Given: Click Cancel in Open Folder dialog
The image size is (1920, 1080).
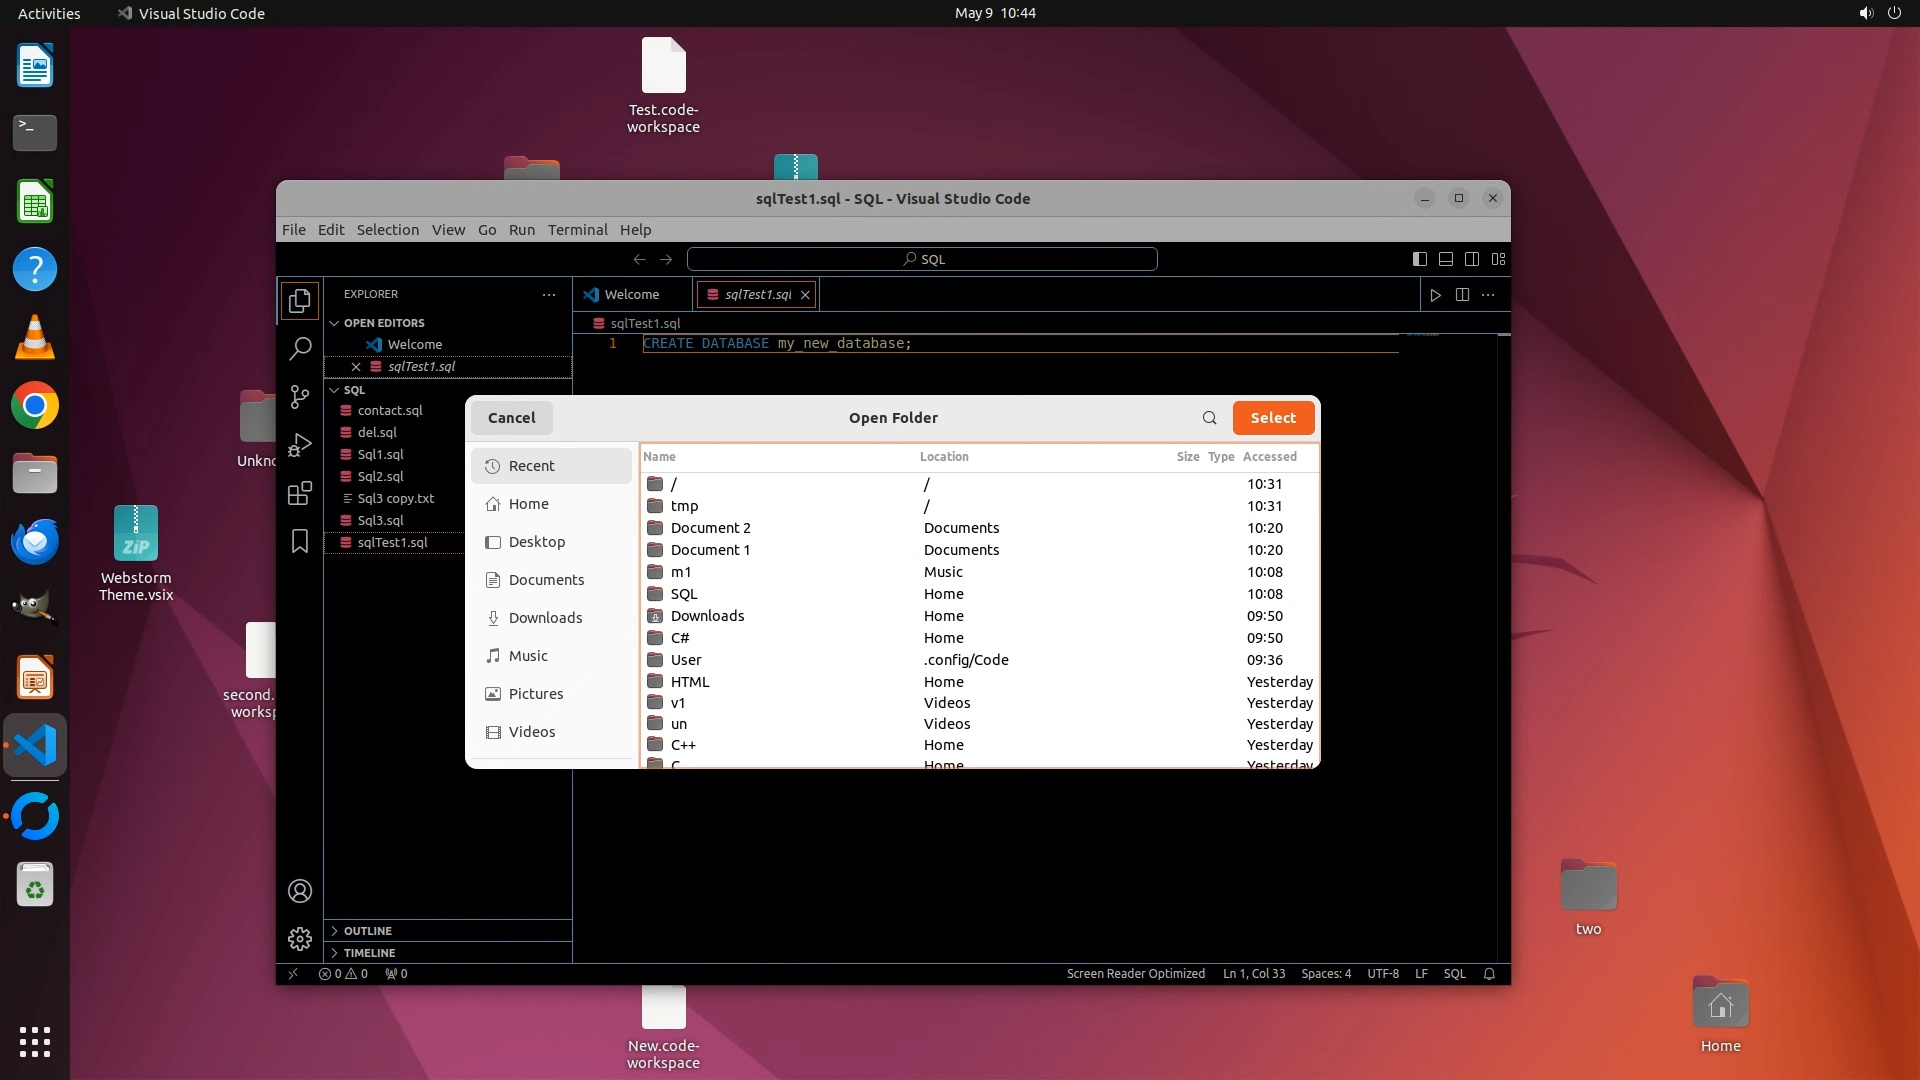Looking at the screenshot, I should point(511,418).
